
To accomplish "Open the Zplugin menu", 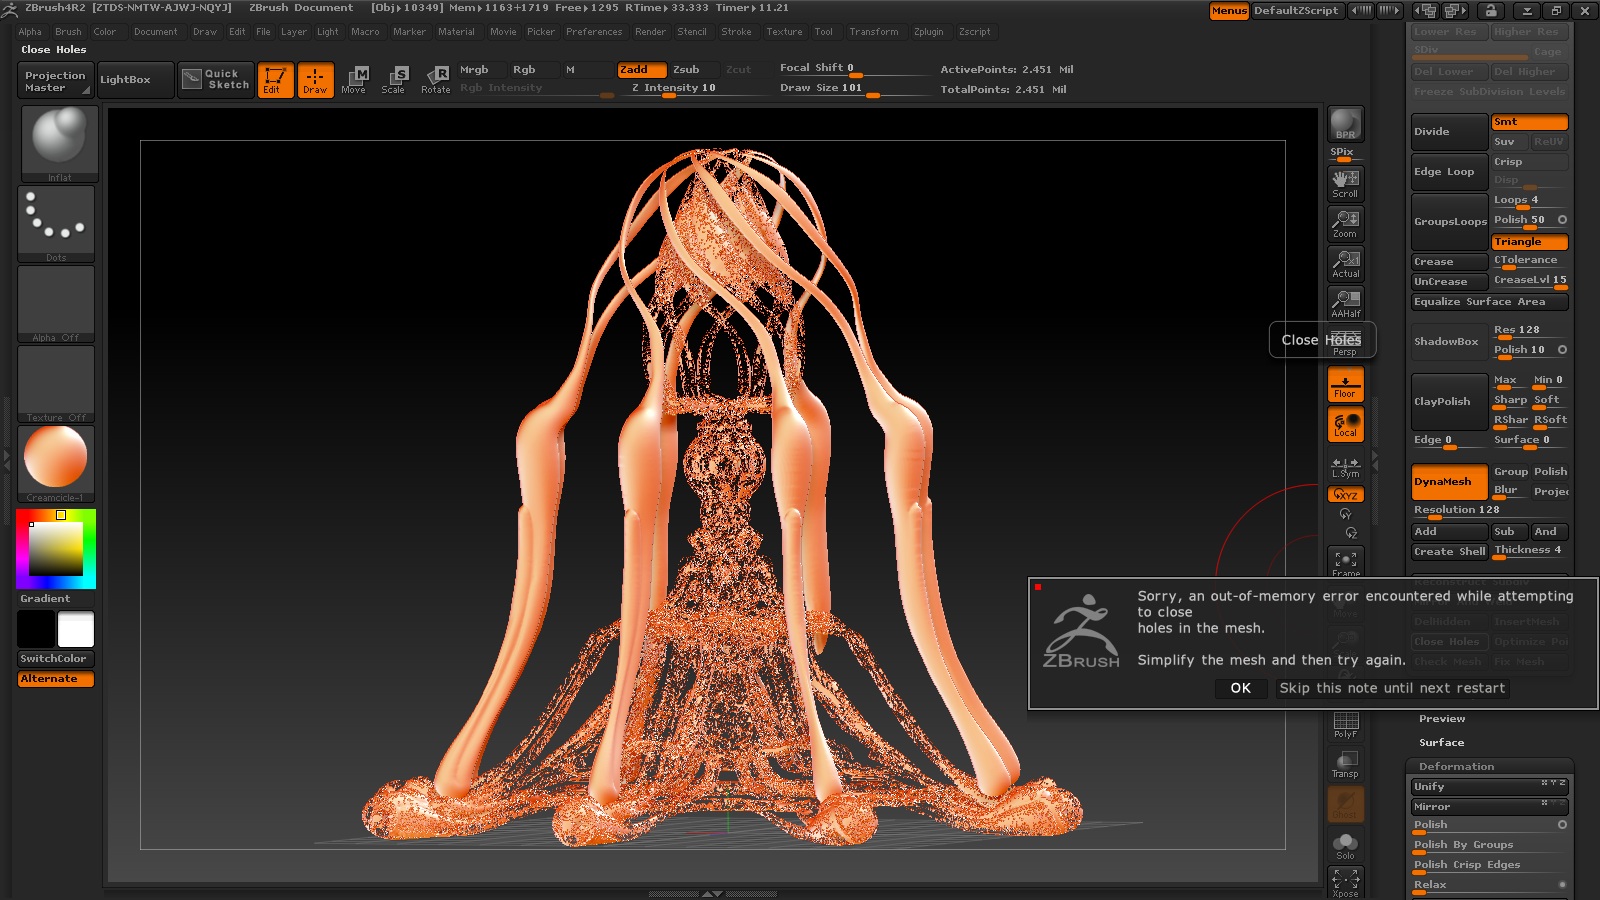I will 929,32.
